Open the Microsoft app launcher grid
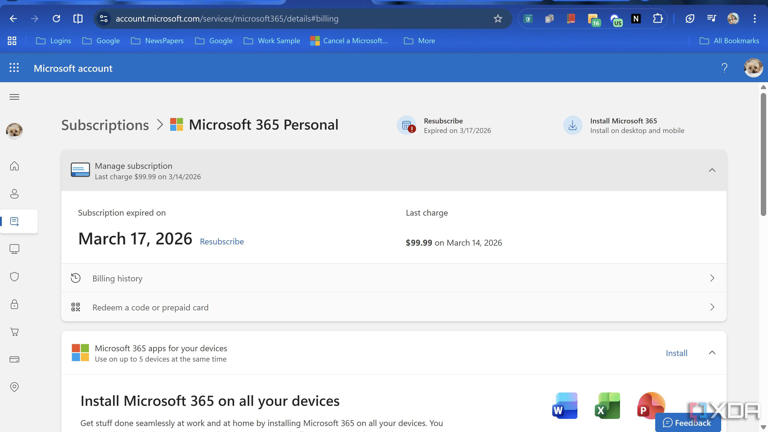The image size is (768, 432). click(14, 68)
